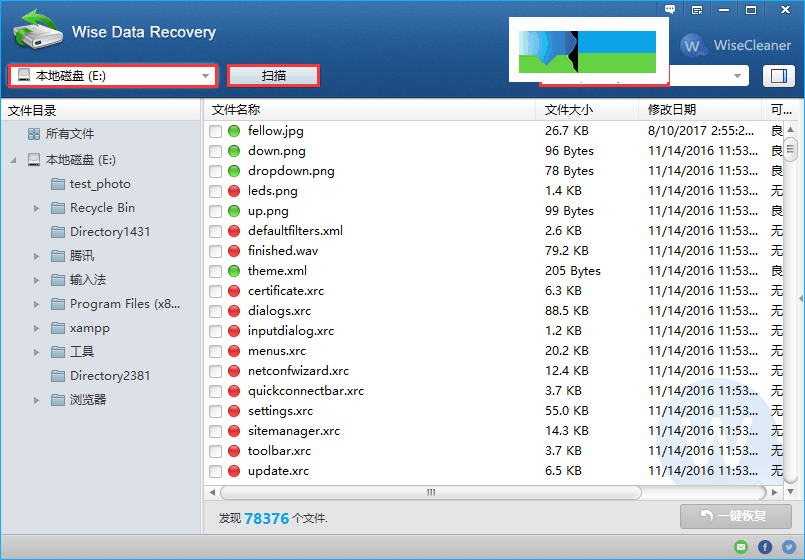The image size is (805, 560).
Task: Select the quickconnectbar.xrc file row
Action: click(494, 391)
